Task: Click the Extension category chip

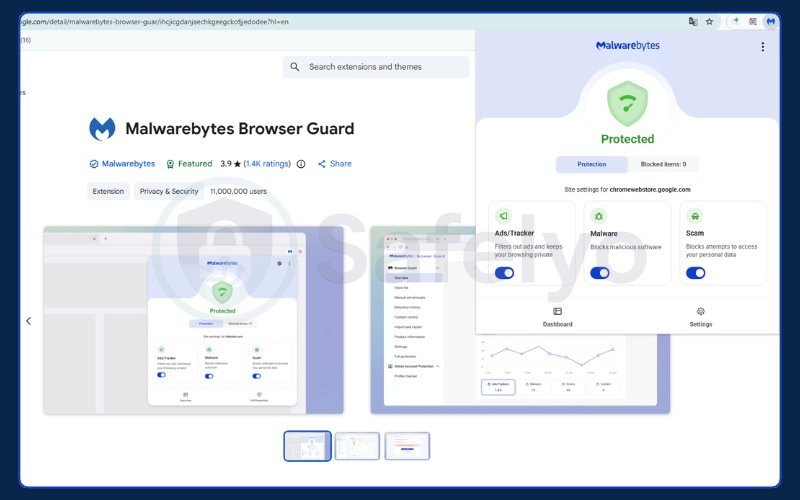Action: [108, 191]
